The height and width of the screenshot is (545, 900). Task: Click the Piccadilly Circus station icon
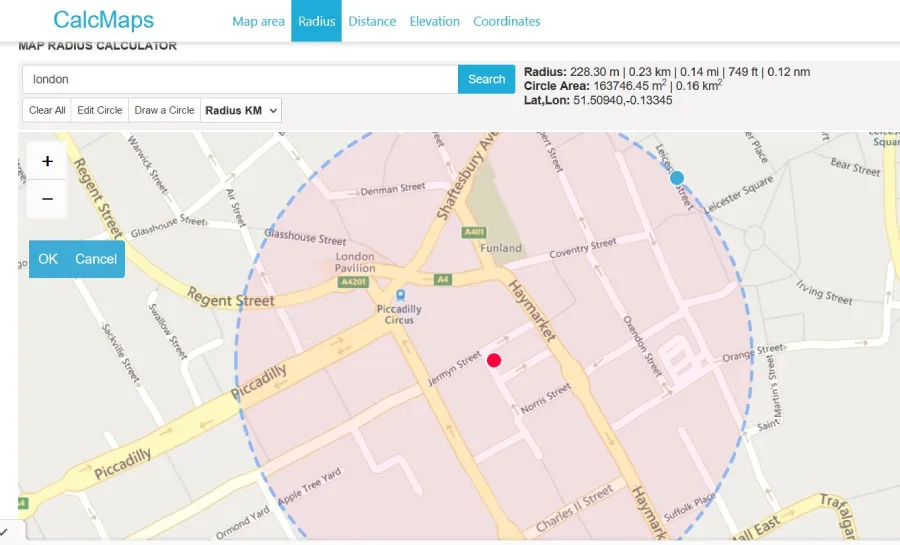coord(400,295)
